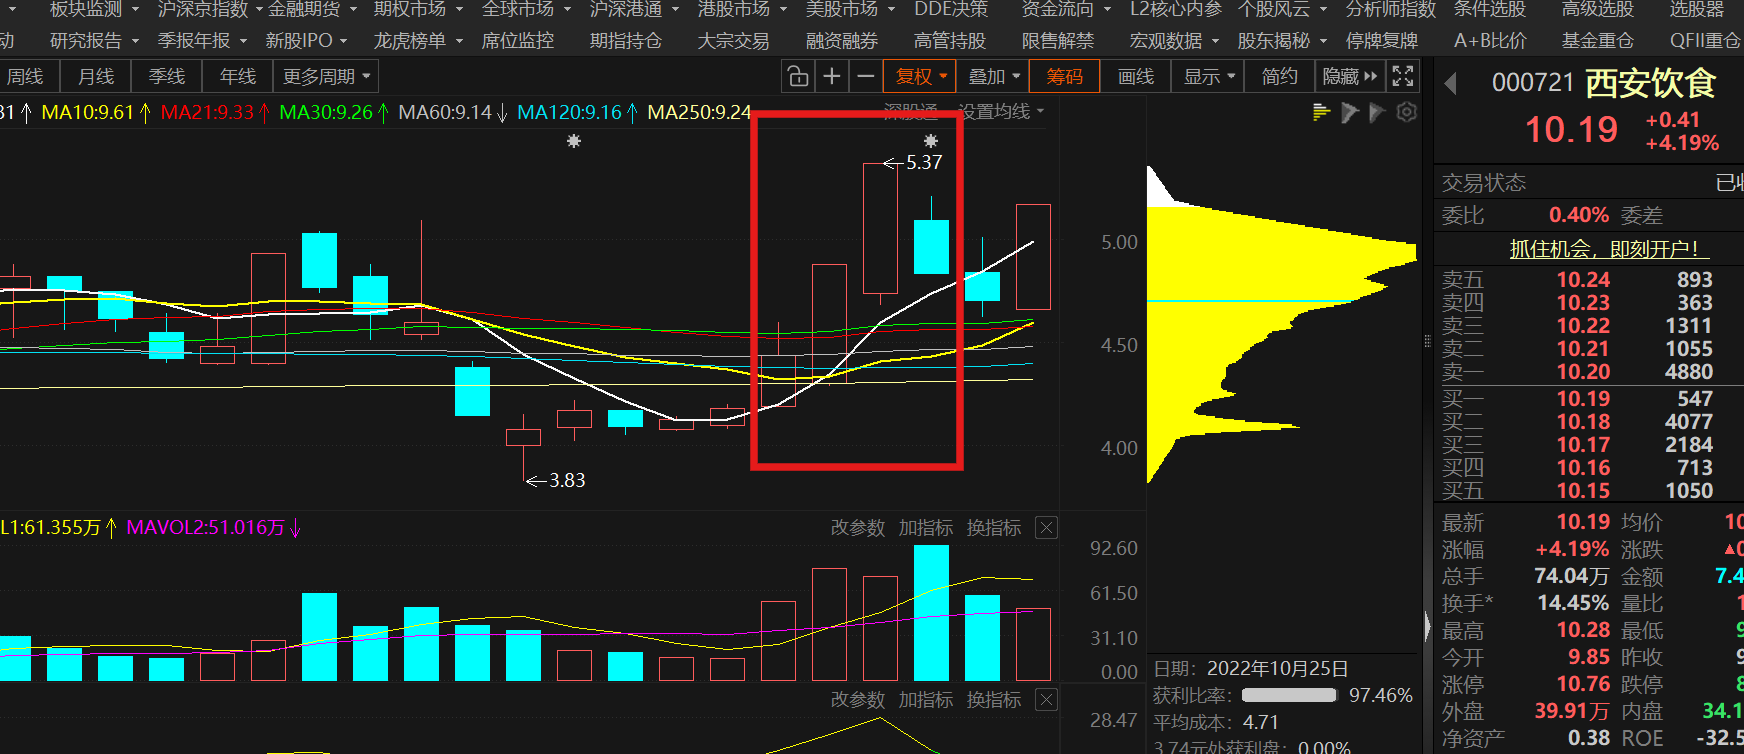Open 设置均线 moving average settings dropdown
This screenshot has height=754, width=1744.
pos(1001,111)
